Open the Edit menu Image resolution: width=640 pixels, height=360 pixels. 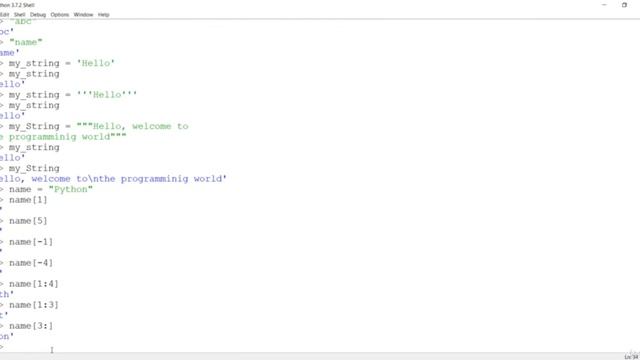tap(4, 15)
